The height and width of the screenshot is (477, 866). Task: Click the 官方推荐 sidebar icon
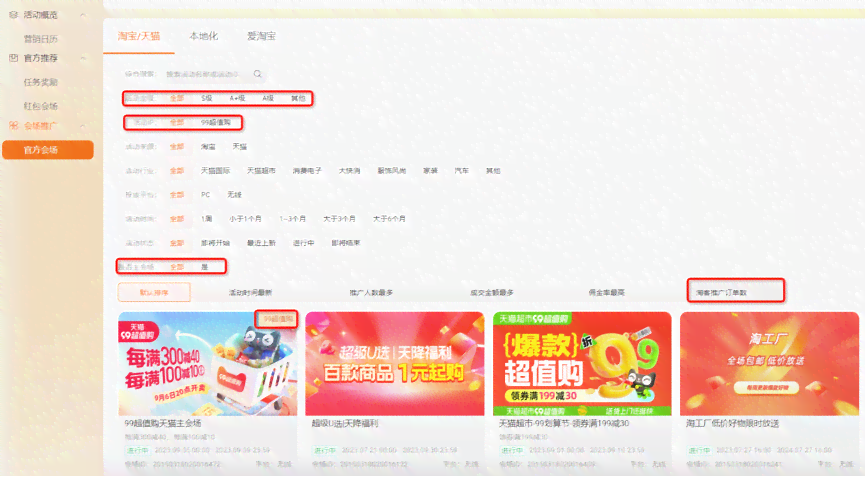(x=13, y=58)
